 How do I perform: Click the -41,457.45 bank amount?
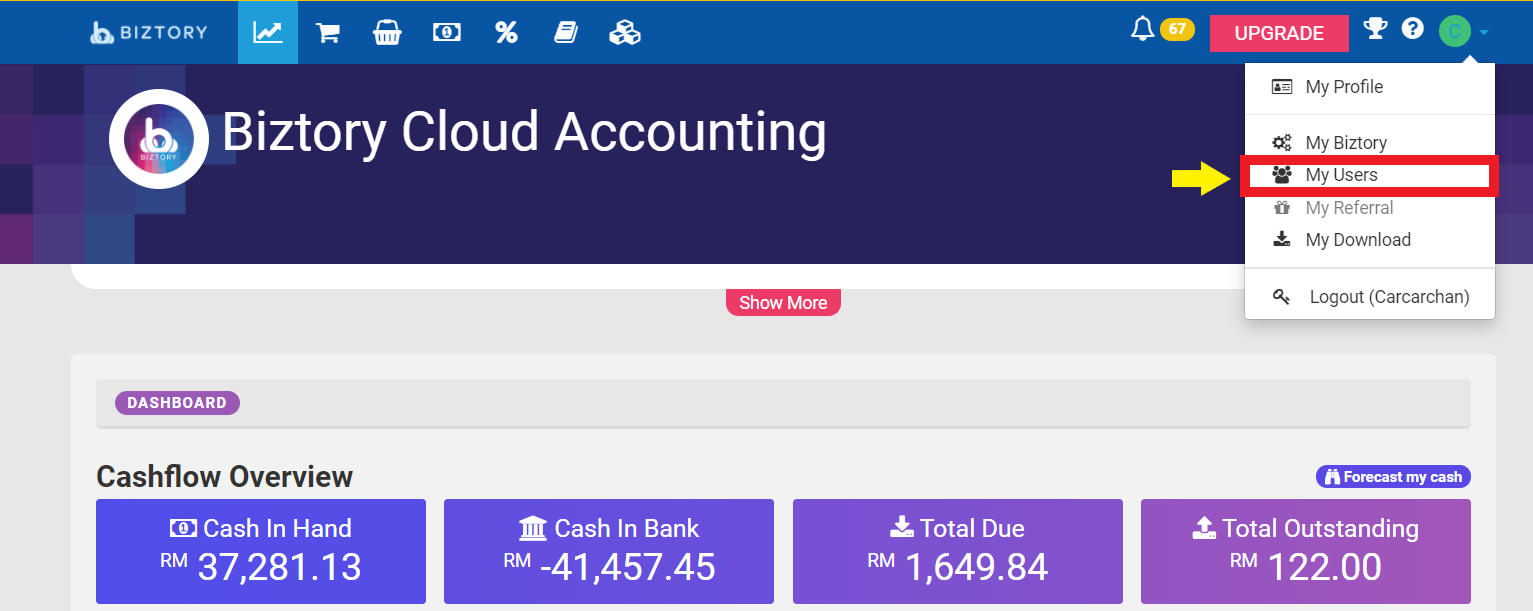pos(627,568)
